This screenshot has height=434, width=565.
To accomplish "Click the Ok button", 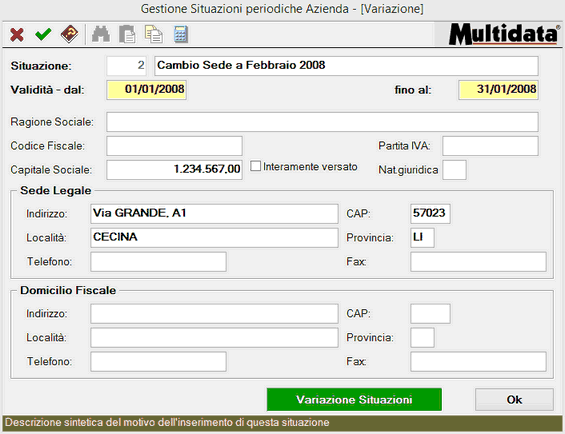I will [514, 399].
